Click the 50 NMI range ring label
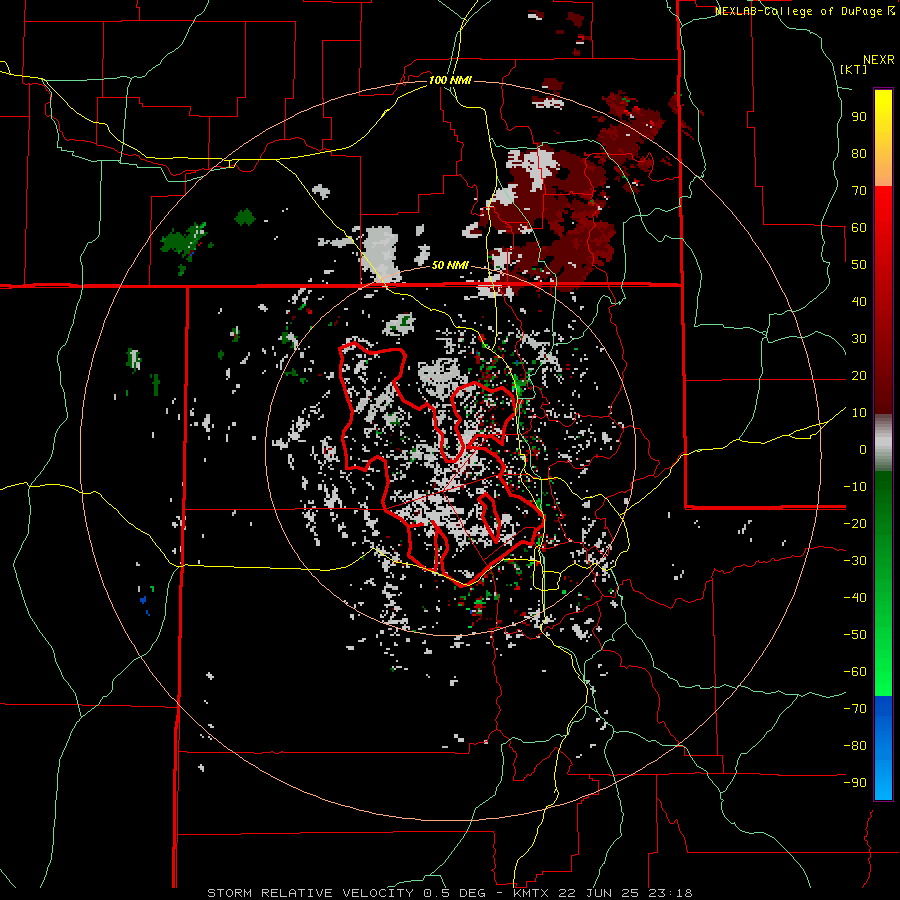The image size is (900, 900). pos(450,265)
